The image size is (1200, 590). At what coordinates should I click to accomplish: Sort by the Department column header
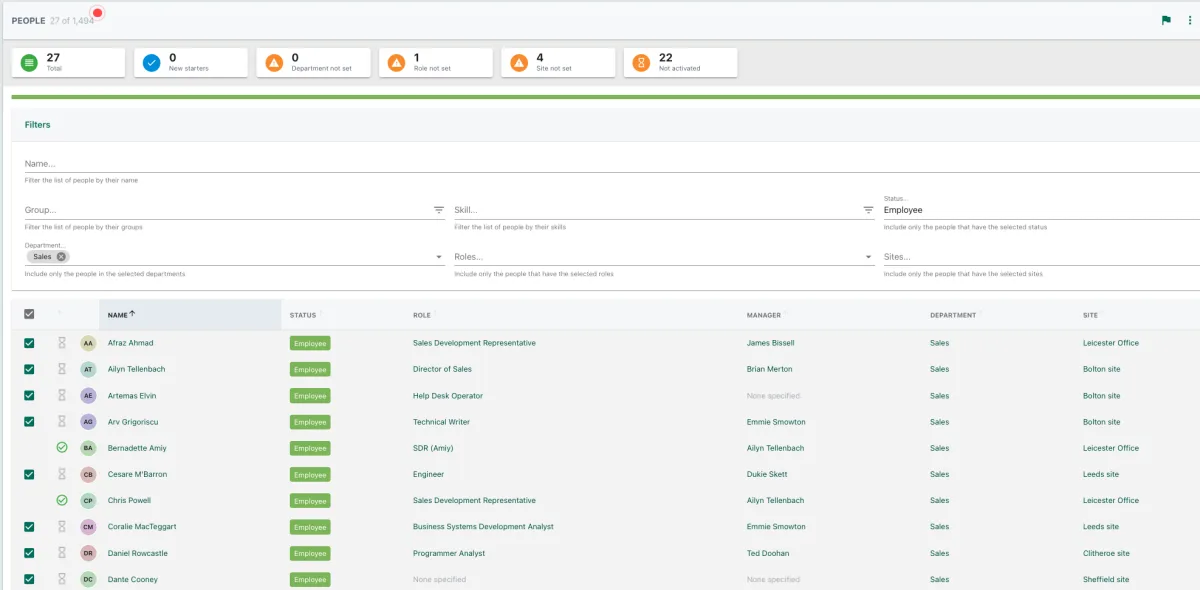[x=953, y=315]
